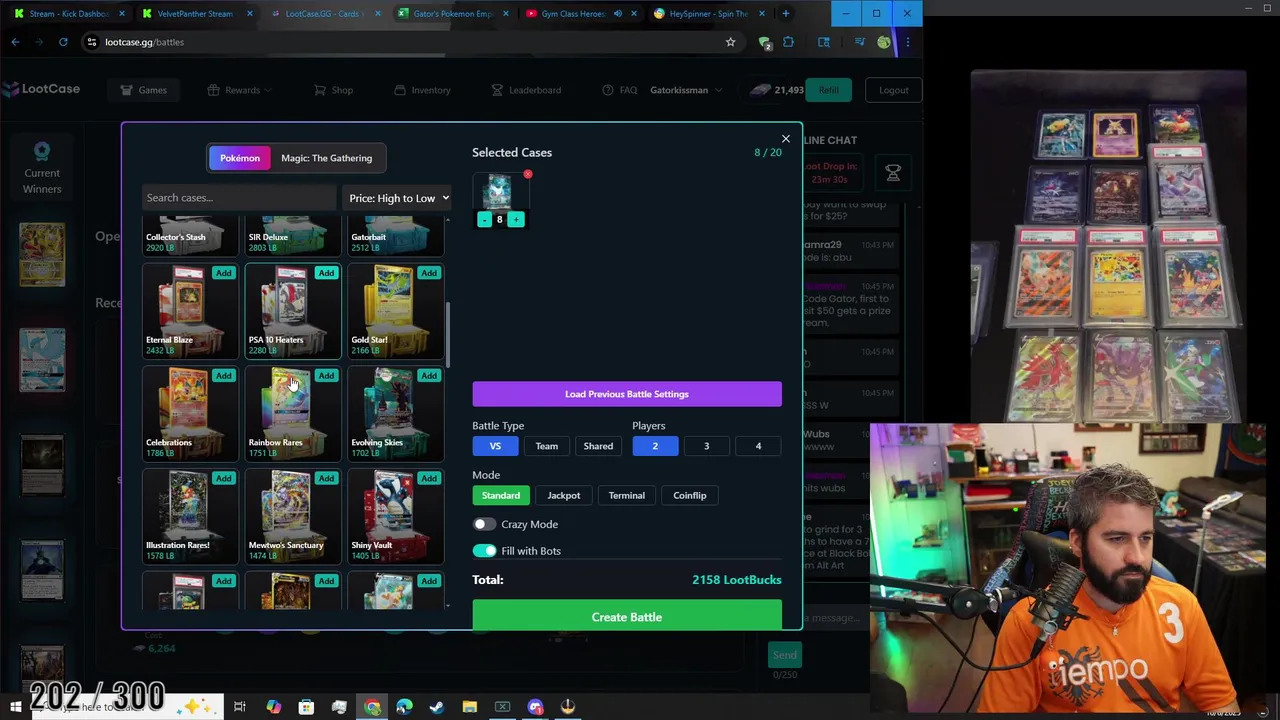The image size is (1280, 720).
Task: Open Chrome extensions puzzle icon
Action: (x=788, y=42)
